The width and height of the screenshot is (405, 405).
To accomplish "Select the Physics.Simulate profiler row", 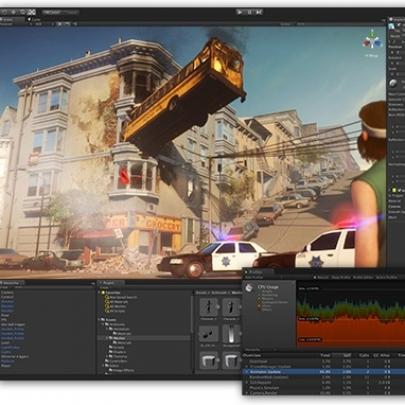I will click(x=323, y=388).
